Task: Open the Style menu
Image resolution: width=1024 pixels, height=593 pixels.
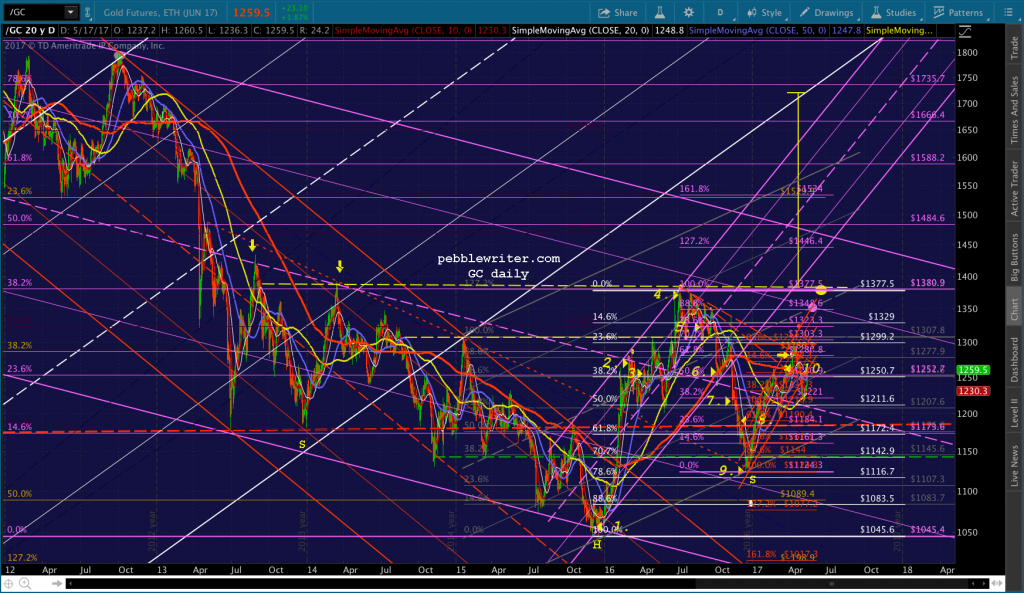Action: (x=764, y=12)
